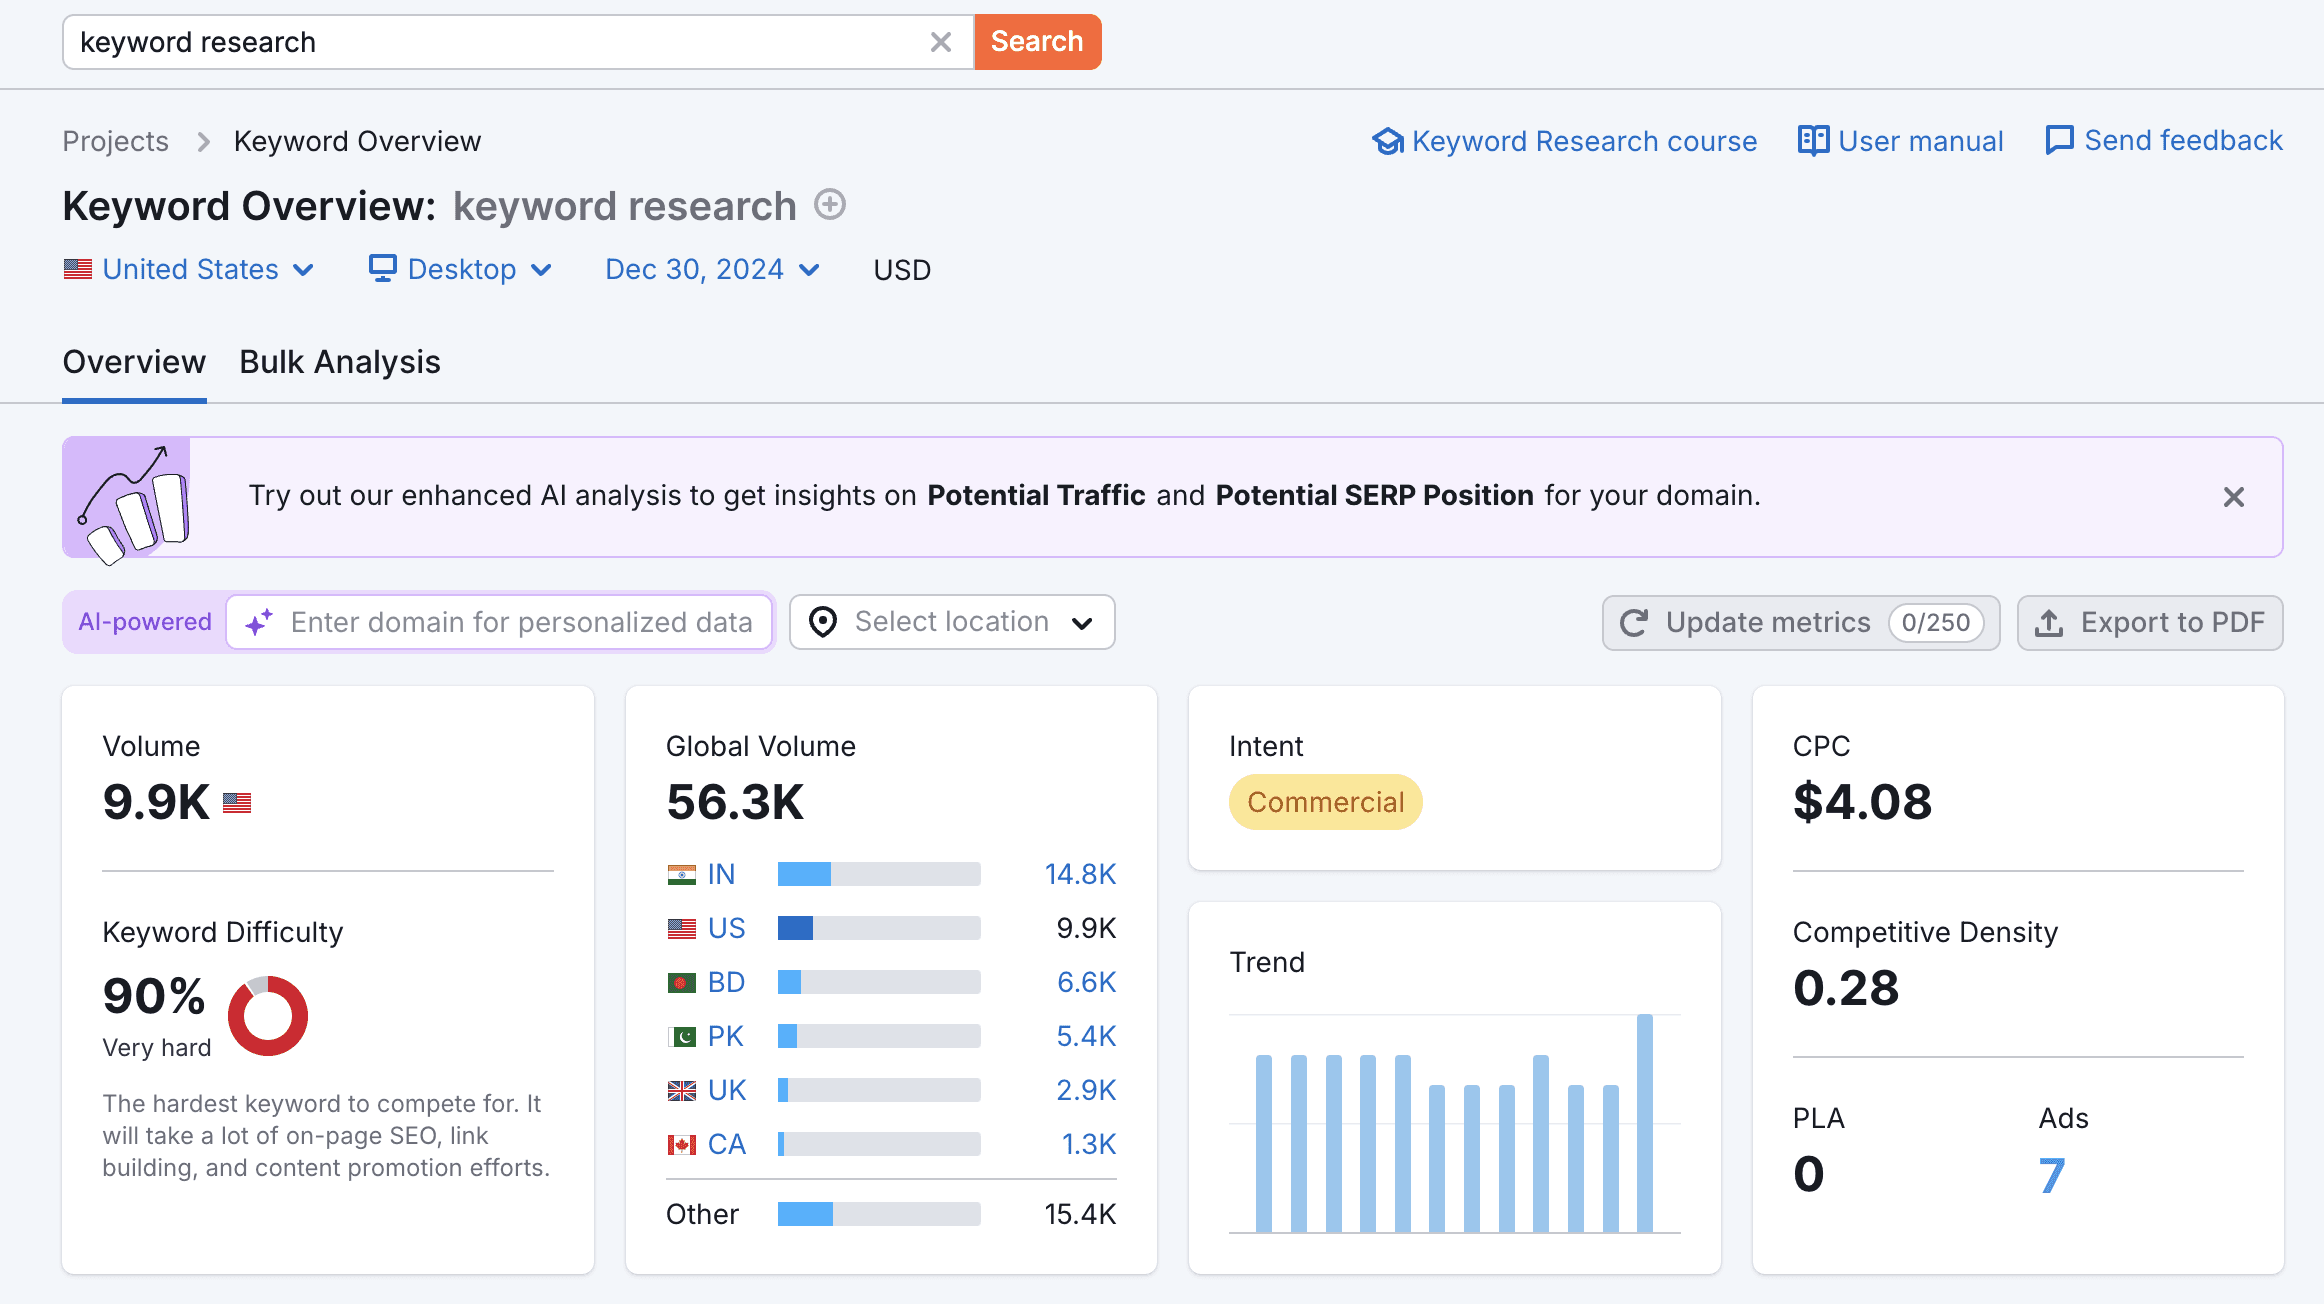Expand the United States country dropdown

(x=190, y=268)
